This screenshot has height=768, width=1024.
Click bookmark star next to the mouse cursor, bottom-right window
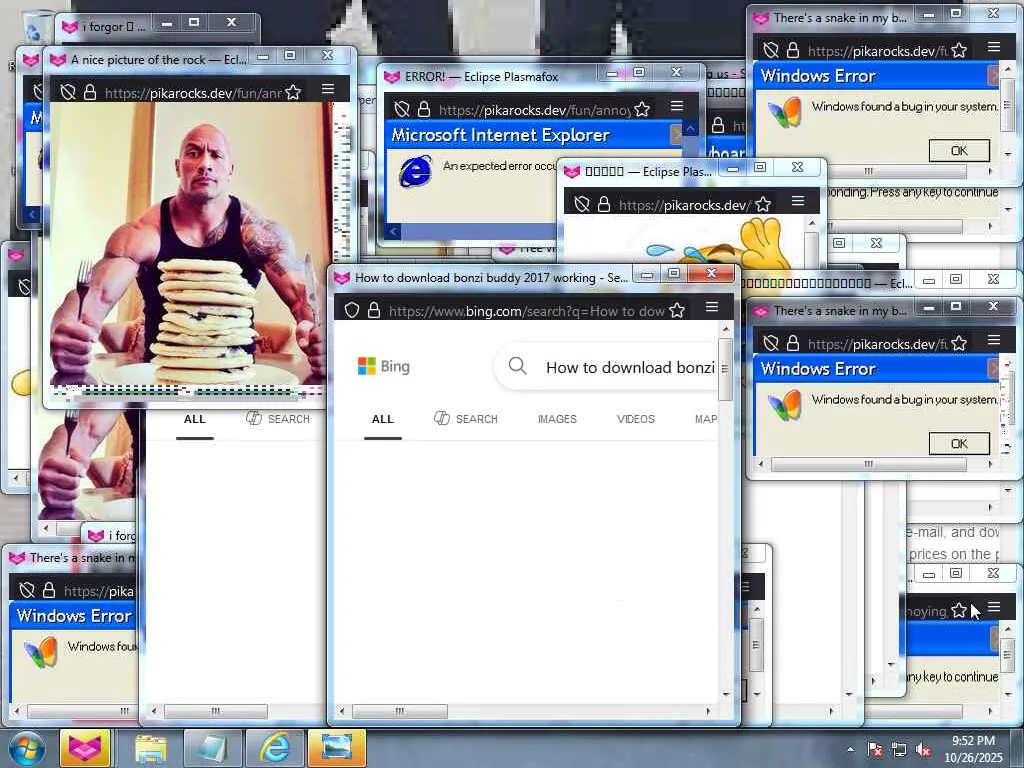tap(959, 611)
